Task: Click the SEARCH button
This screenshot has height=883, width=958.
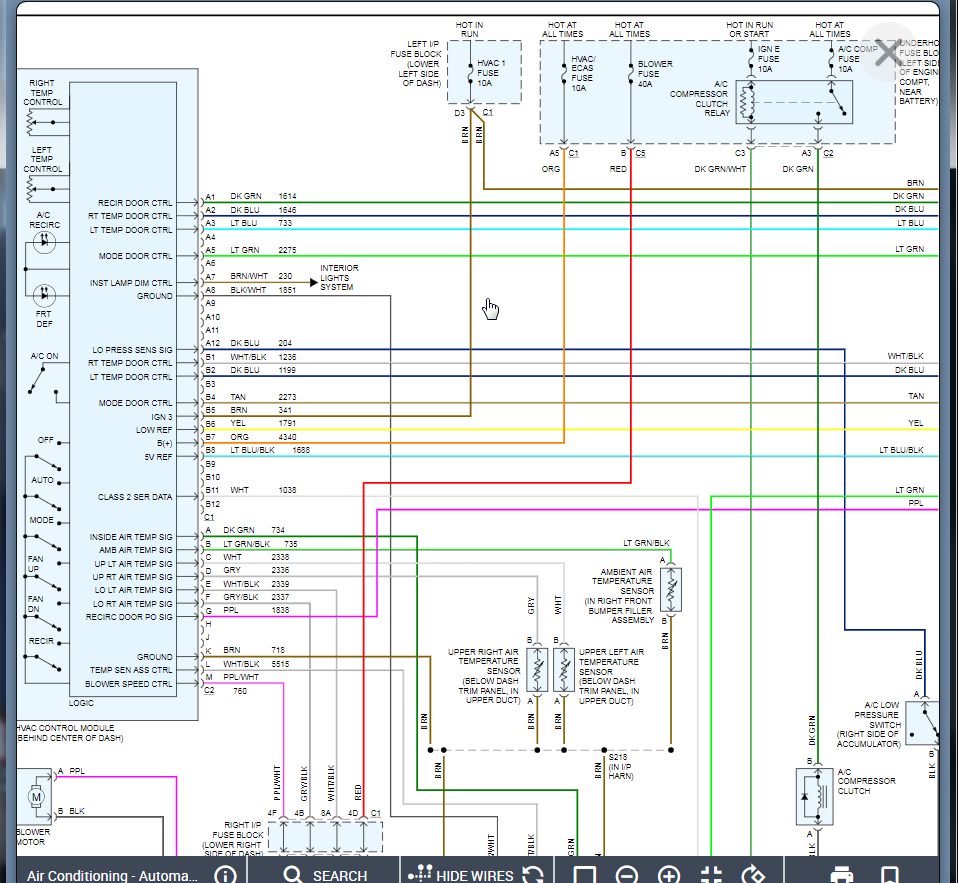Action: point(325,875)
